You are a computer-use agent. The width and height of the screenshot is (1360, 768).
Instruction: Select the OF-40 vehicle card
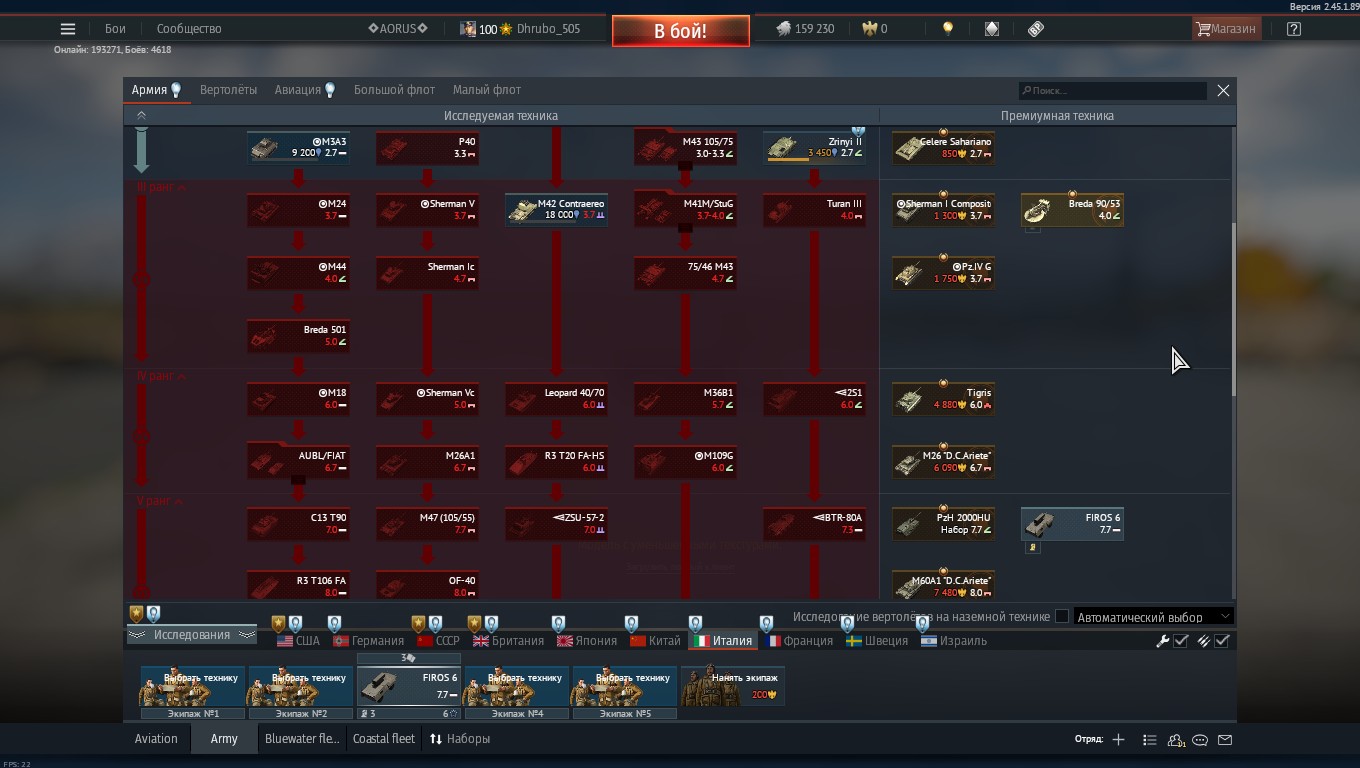(x=427, y=585)
